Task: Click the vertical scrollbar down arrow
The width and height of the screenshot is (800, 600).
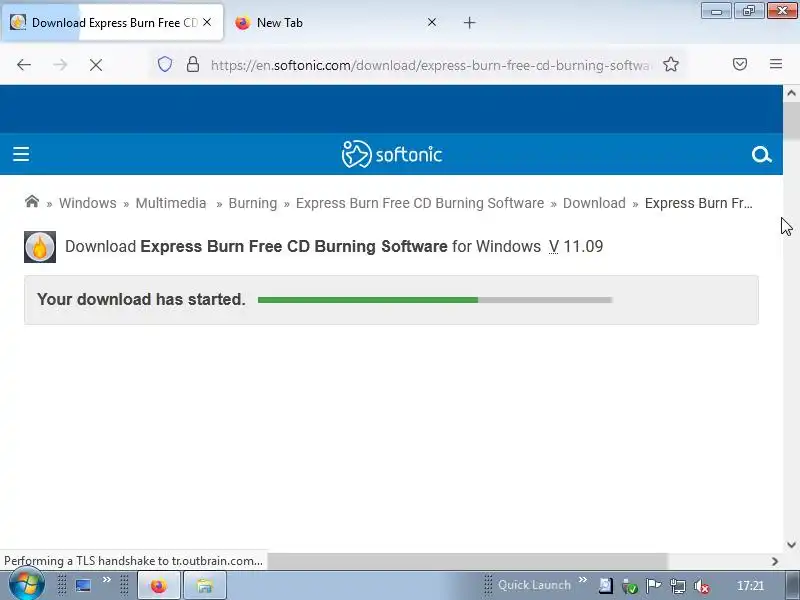Action: pyautogui.click(x=791, y=544)
